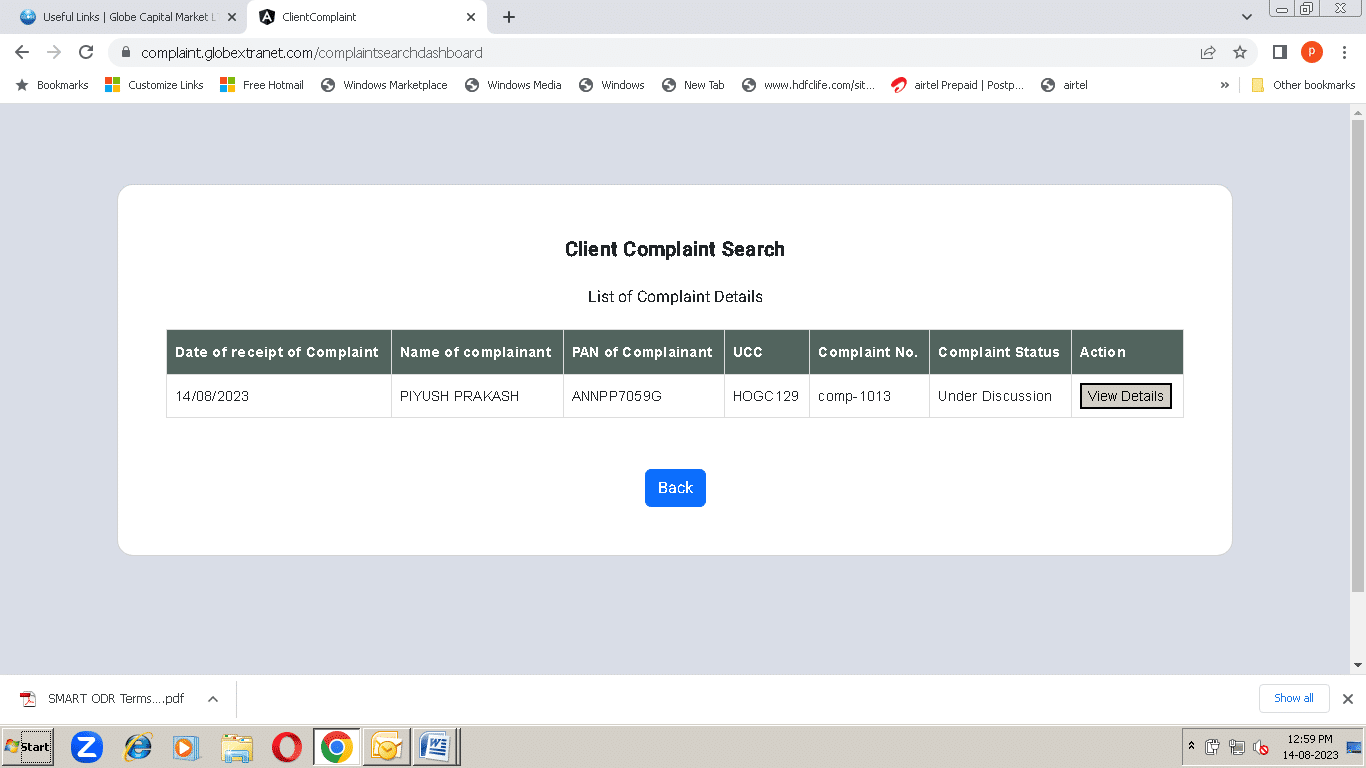Open Opera browser from taskbar
The height and width of the screenshot is (768, 1366).
point(286,747)
